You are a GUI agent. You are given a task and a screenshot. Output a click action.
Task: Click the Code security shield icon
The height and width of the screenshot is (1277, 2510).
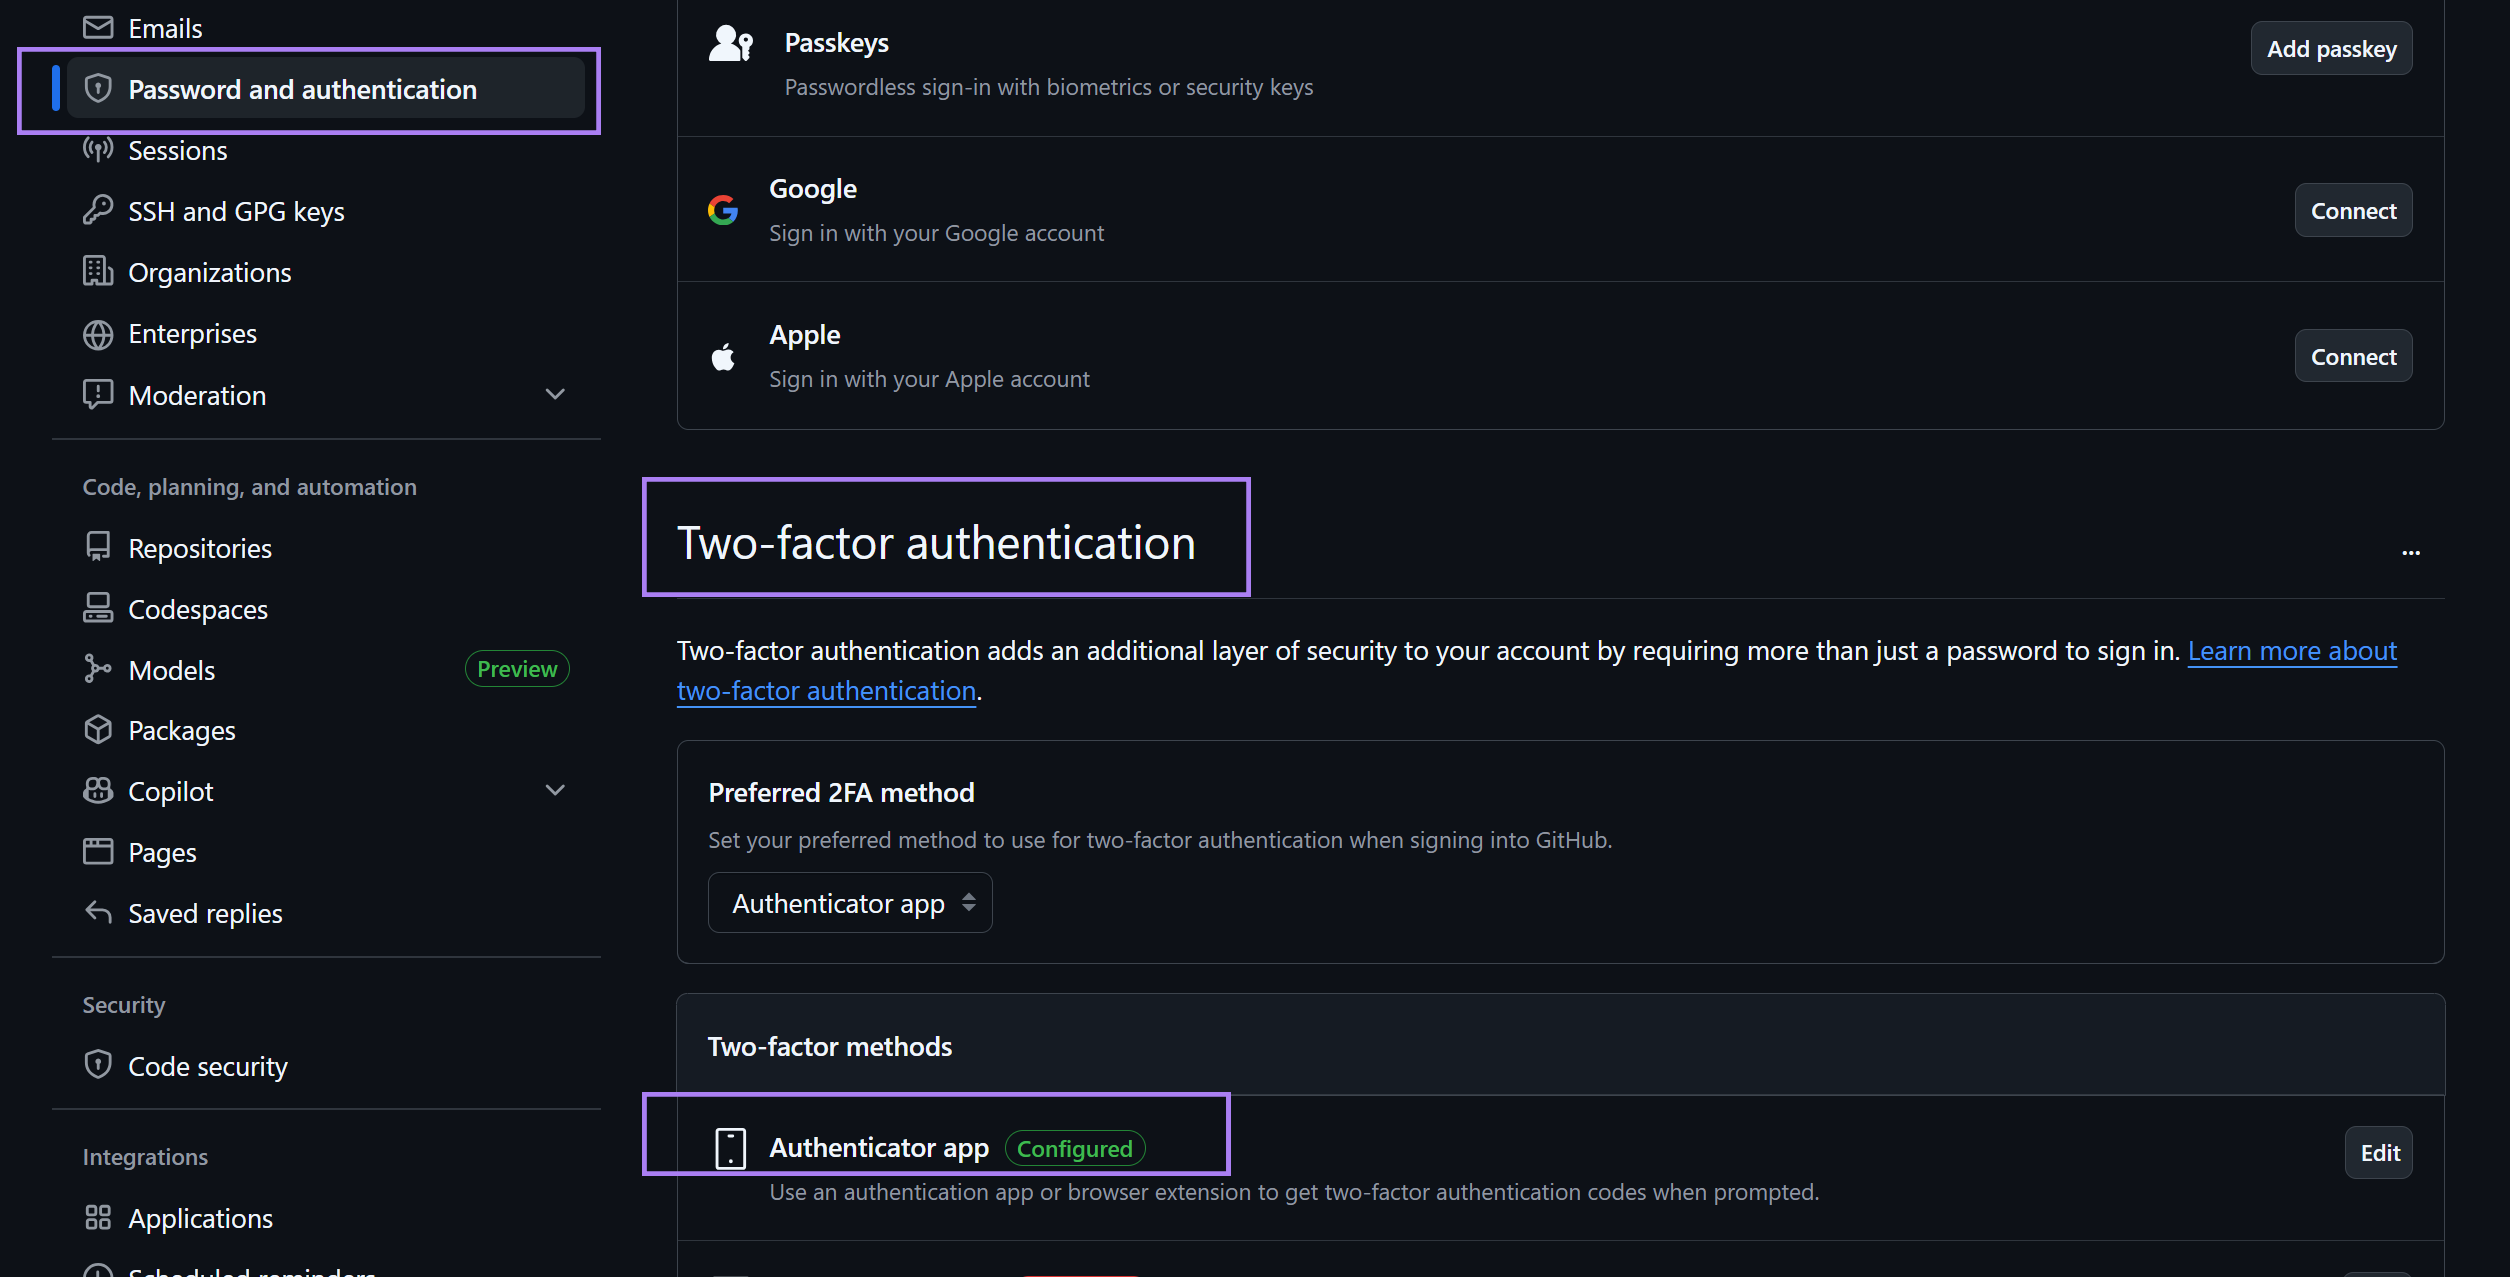[x=97, y=1065]
